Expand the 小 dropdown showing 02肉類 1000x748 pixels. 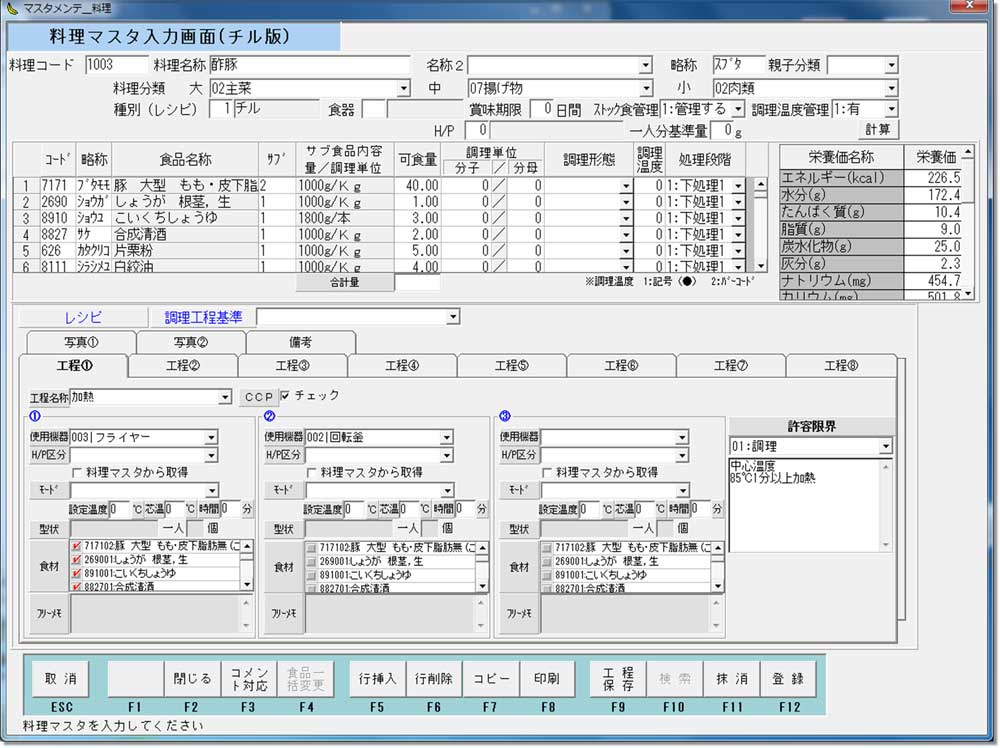(x=891, y=88)
